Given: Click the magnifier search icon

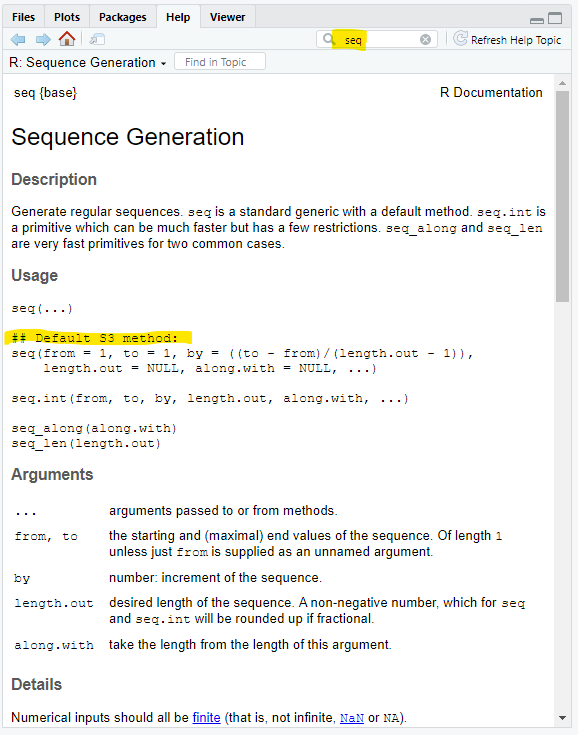Looking at the screenshot, I should pos(329,39).
